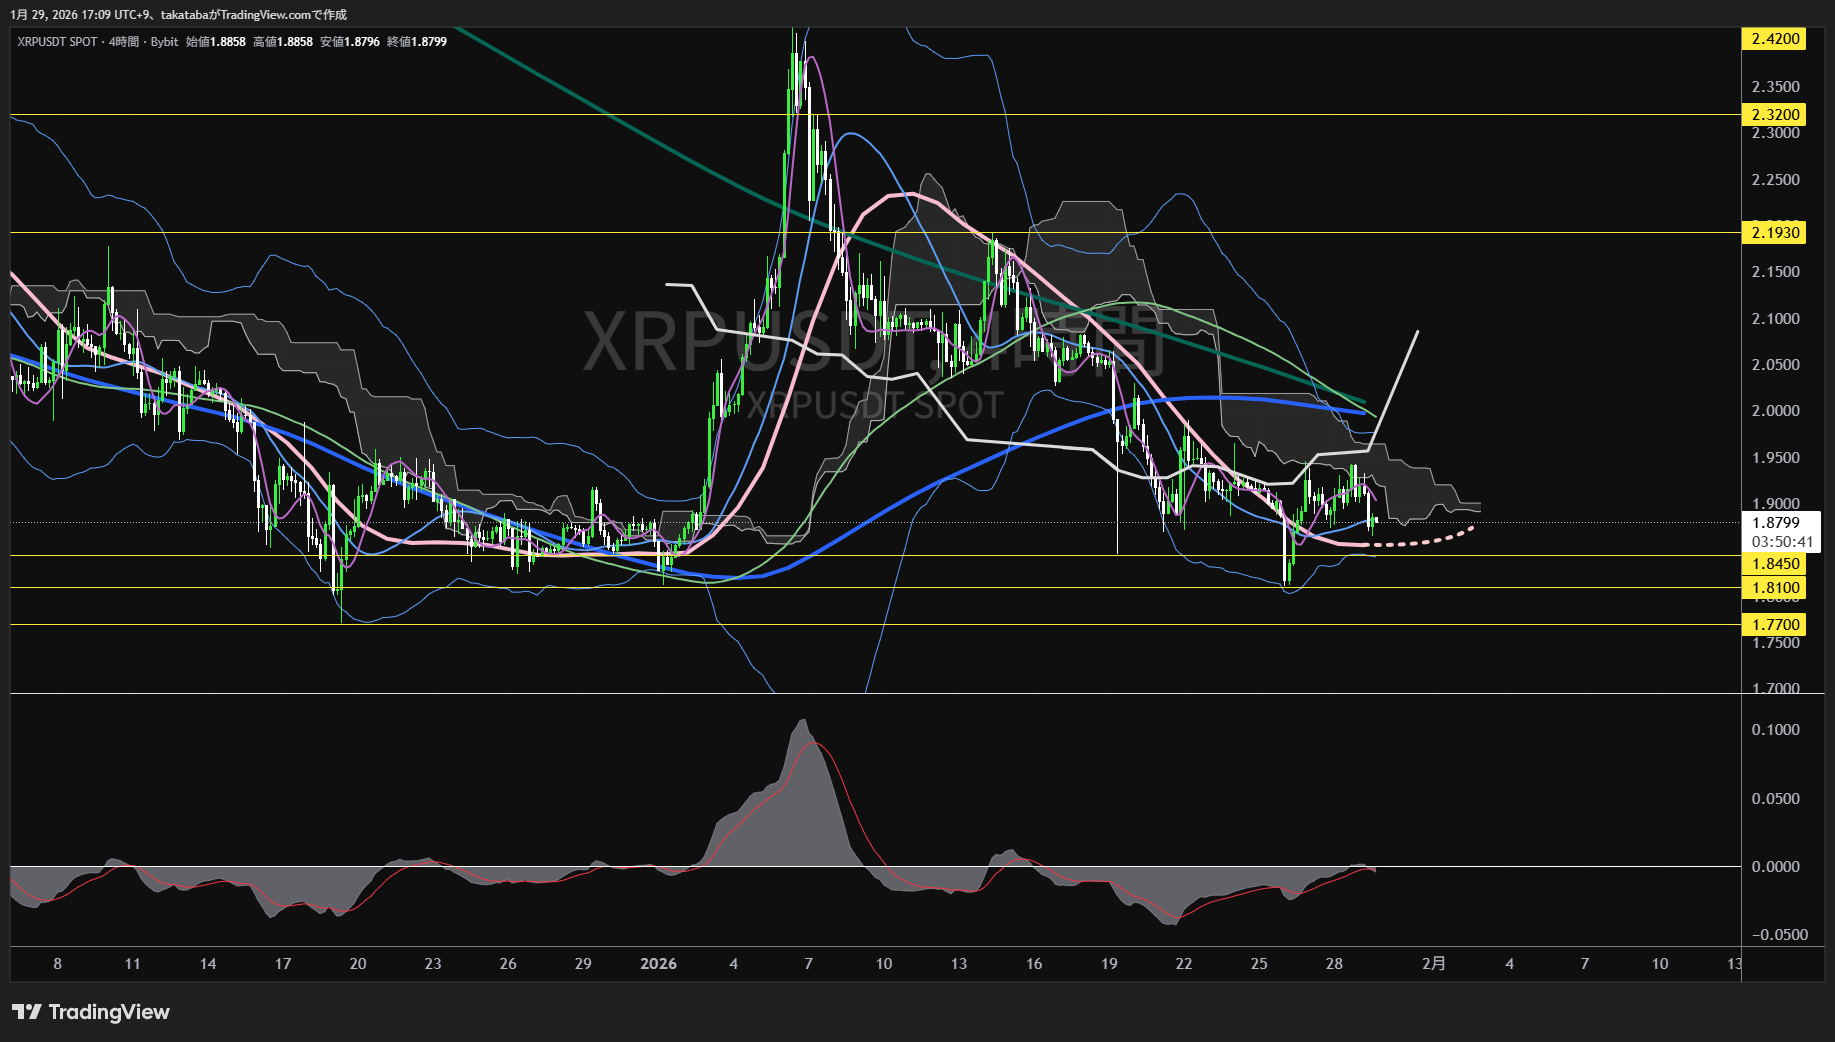
Task: Select the yellow 2.4200 price label
Action: click(1775, 39)
